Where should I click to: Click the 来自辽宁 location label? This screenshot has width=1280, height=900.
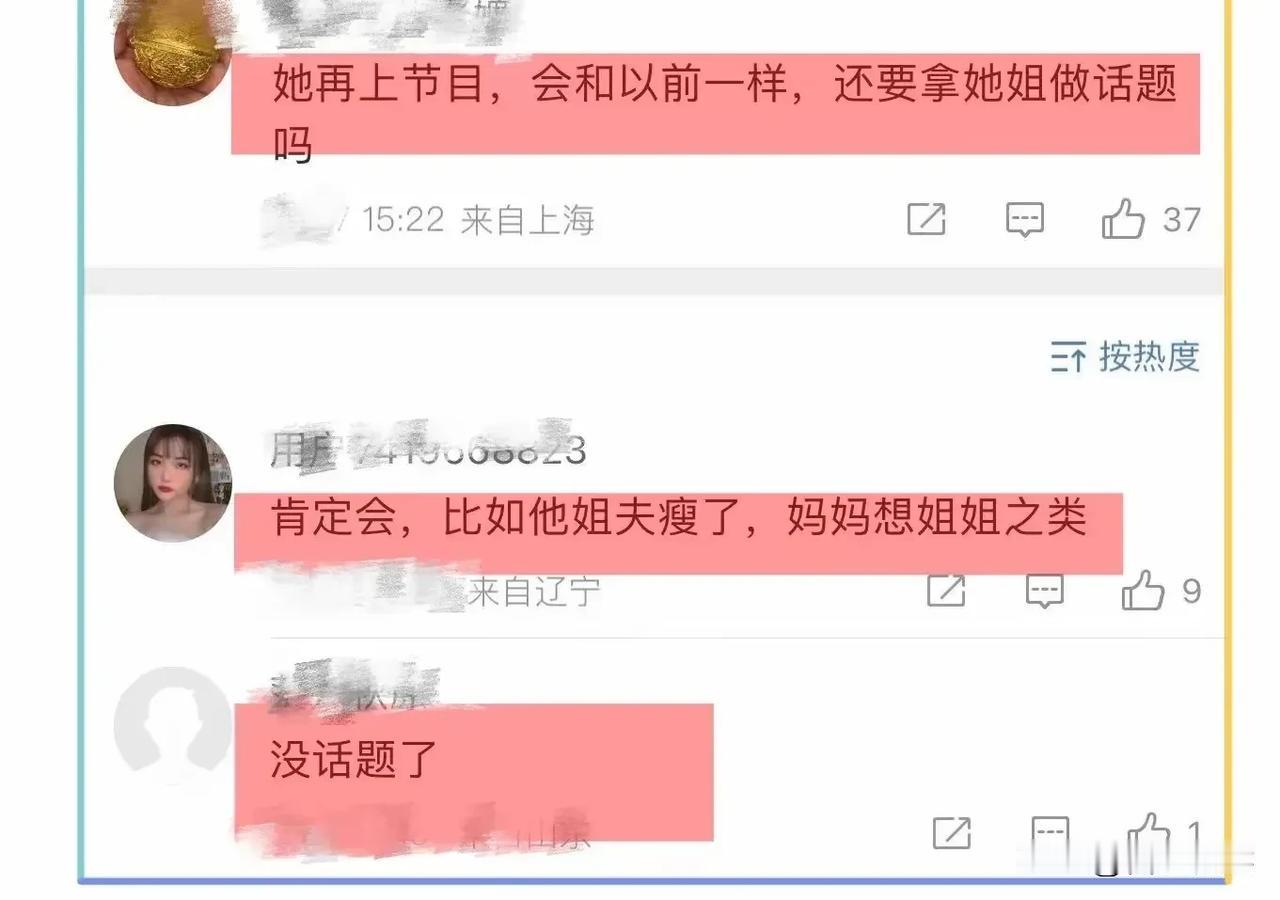(x=534, y=592)
